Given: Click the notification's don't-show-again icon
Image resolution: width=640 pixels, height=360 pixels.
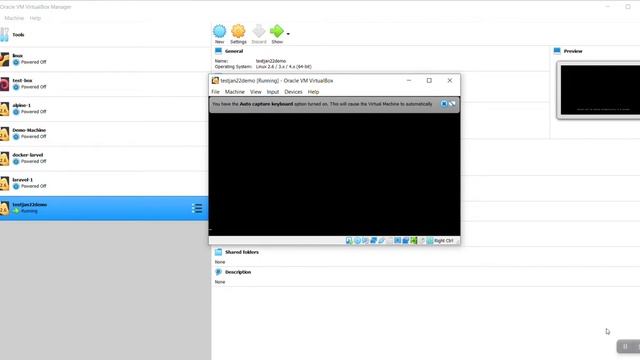Looking at the screenshot, I should [452, 104].
